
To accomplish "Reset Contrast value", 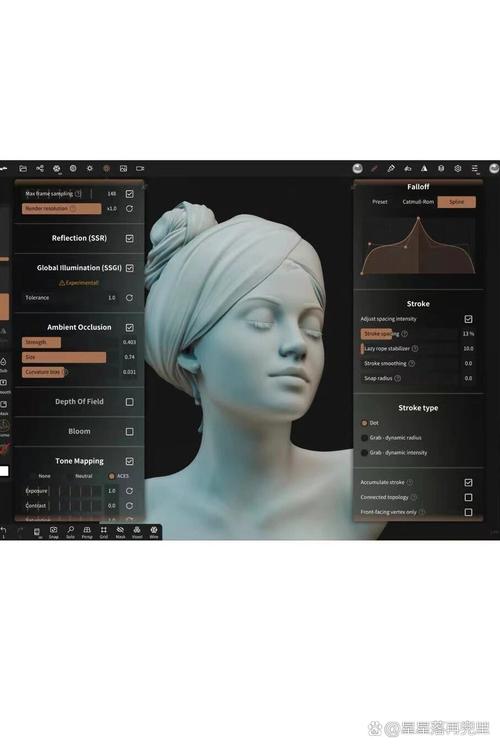I will [x=130, y=505].
